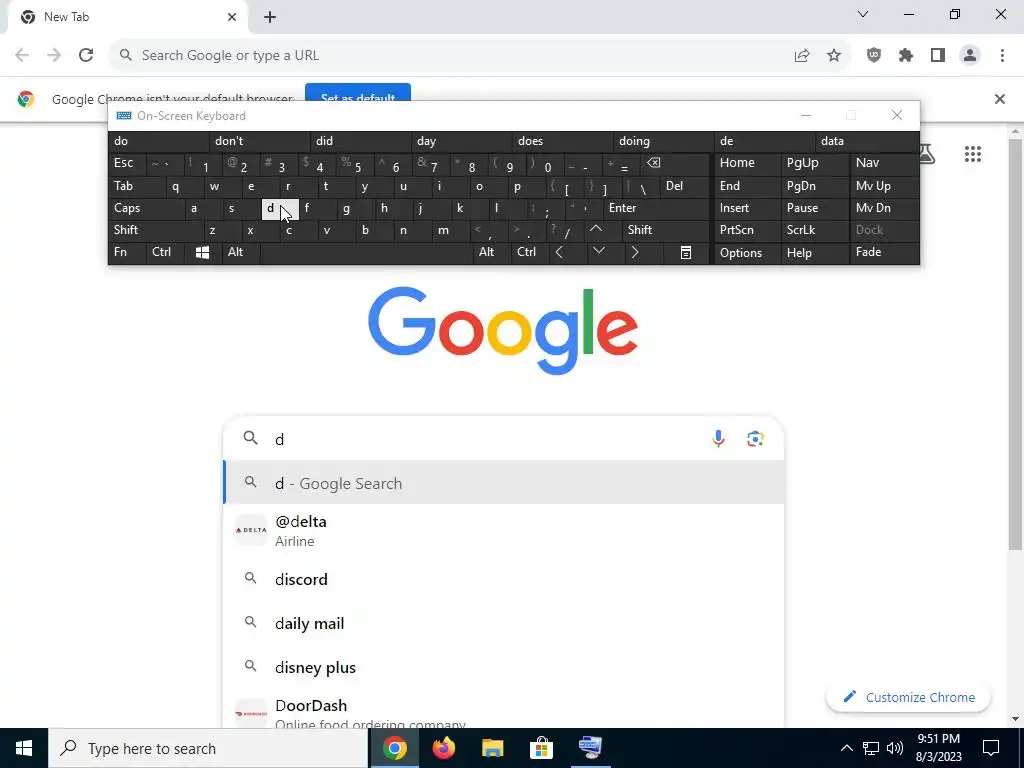Click the Esc key on On-Screen Keyboard
This screenshot has height=768, width=1024.
(127, 163)
